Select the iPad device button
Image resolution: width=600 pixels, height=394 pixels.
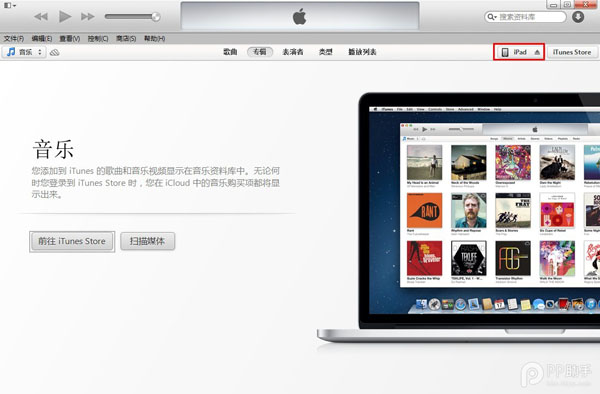(519, 52)
